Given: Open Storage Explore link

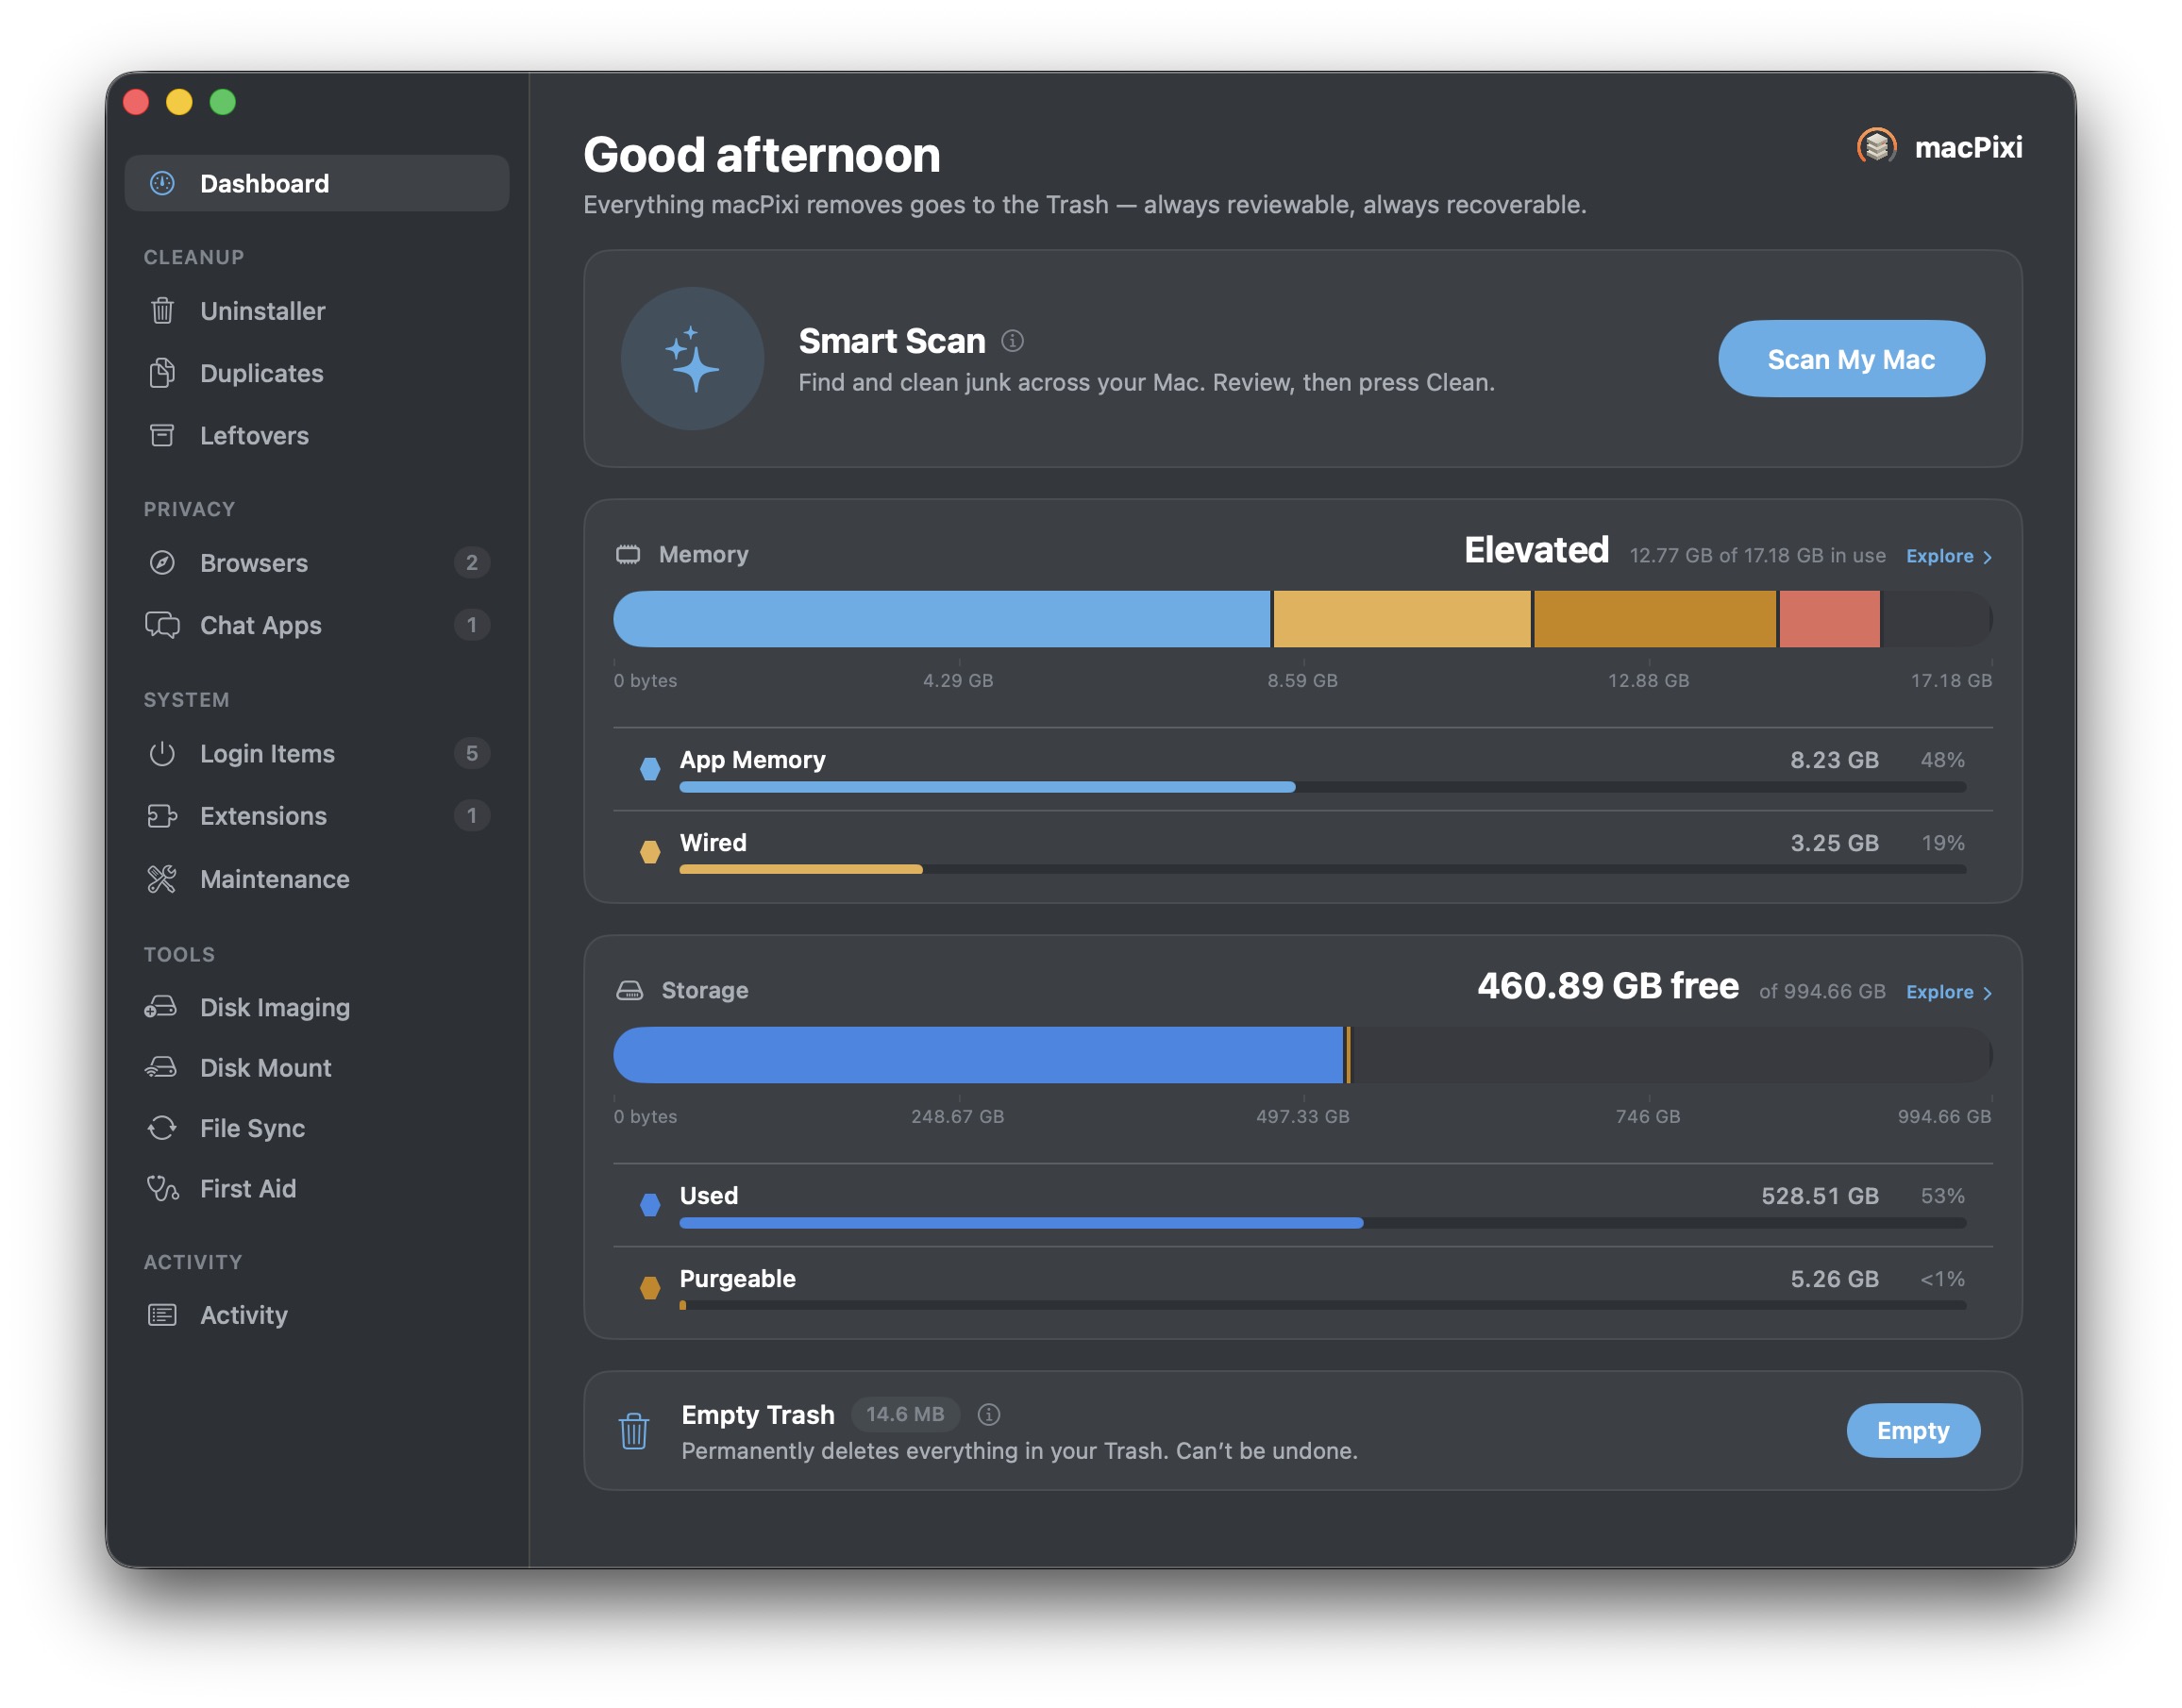Looking at the screenshot, I should [1939, 992].
